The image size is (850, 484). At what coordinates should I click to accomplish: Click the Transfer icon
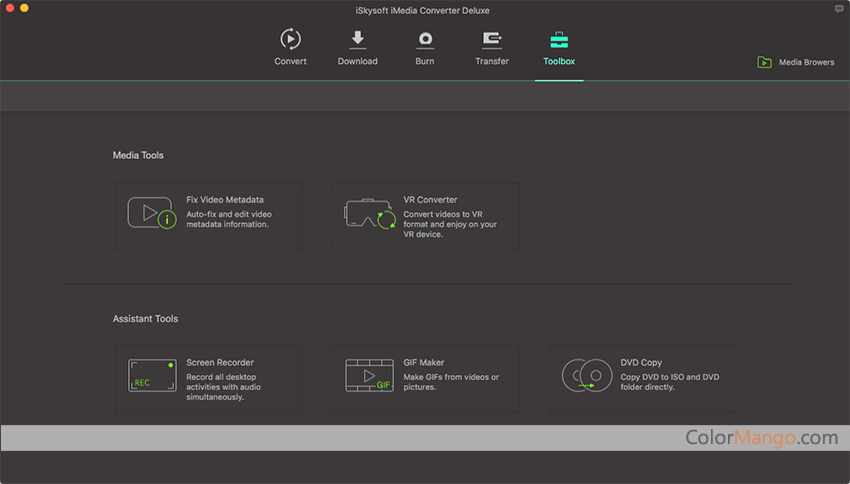pyautogui.click(x=492, y=40)
